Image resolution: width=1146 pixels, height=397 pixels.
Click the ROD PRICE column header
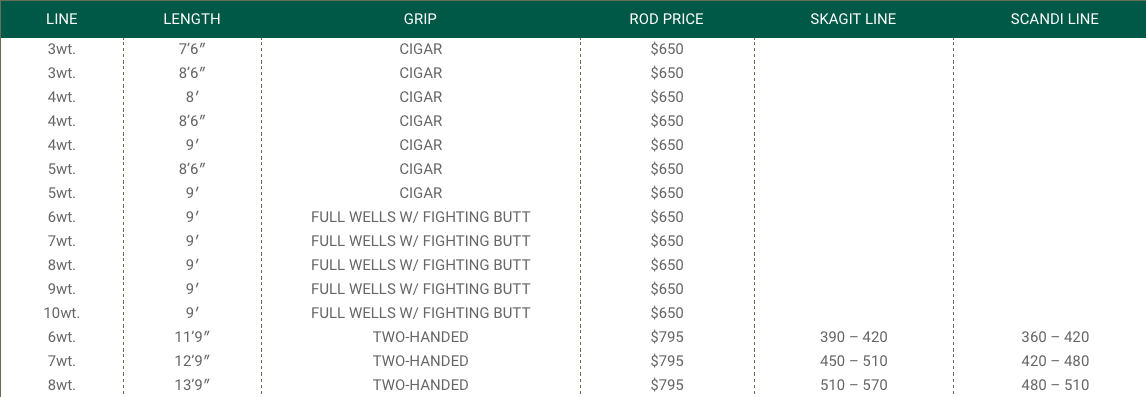point(667,20)
